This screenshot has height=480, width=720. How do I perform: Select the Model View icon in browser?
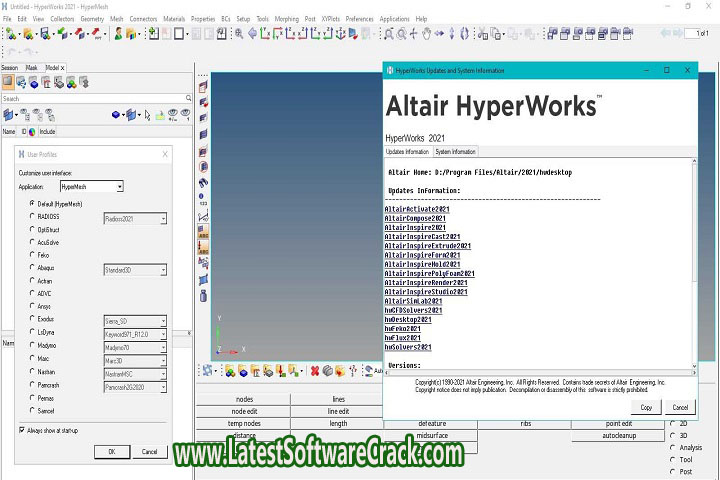[x=8, y=82]
